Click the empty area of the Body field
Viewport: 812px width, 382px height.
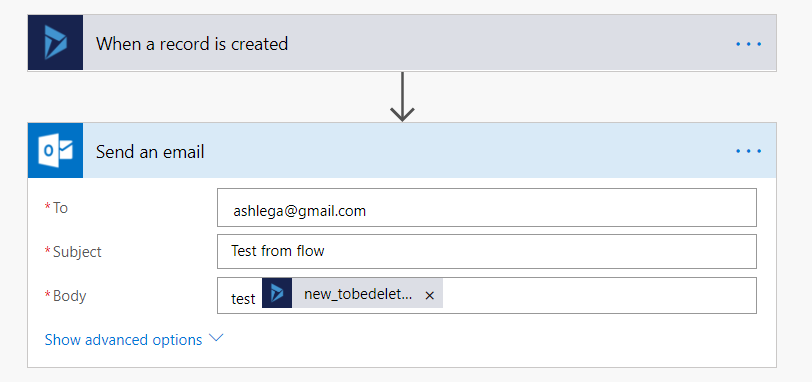point(598,296)
